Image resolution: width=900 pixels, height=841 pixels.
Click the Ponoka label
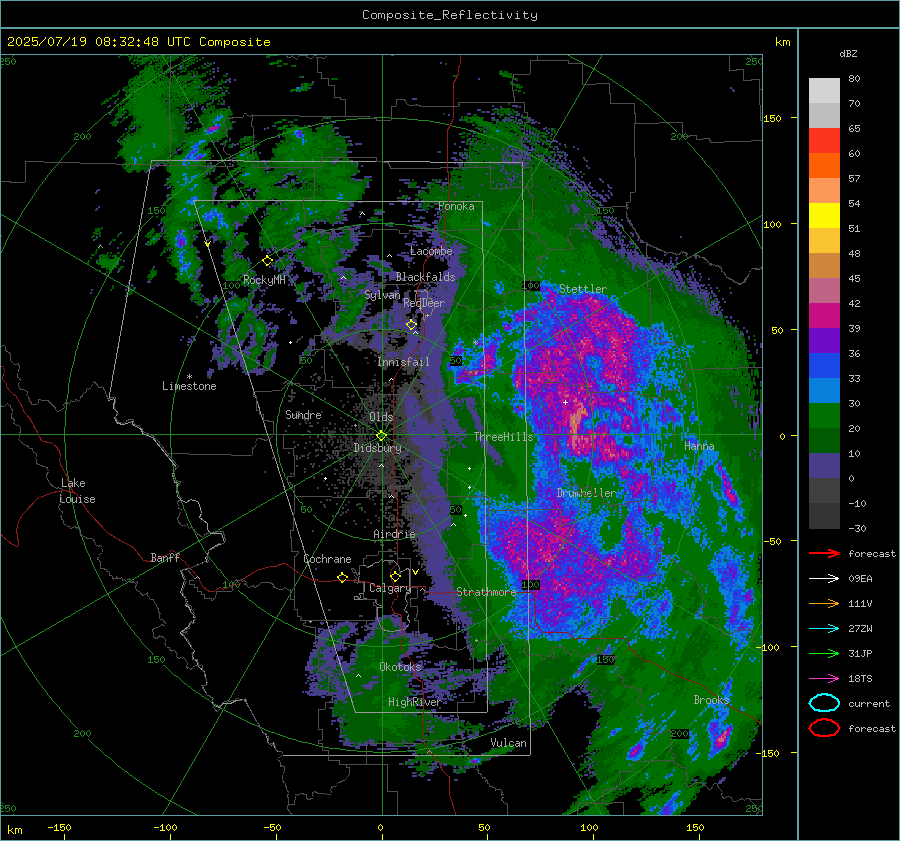(x=456, y=206)
